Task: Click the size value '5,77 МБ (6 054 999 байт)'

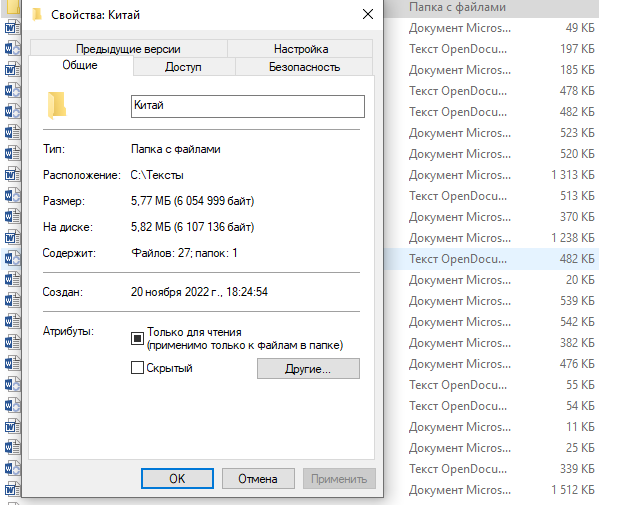Action: [x=193, y=201]
